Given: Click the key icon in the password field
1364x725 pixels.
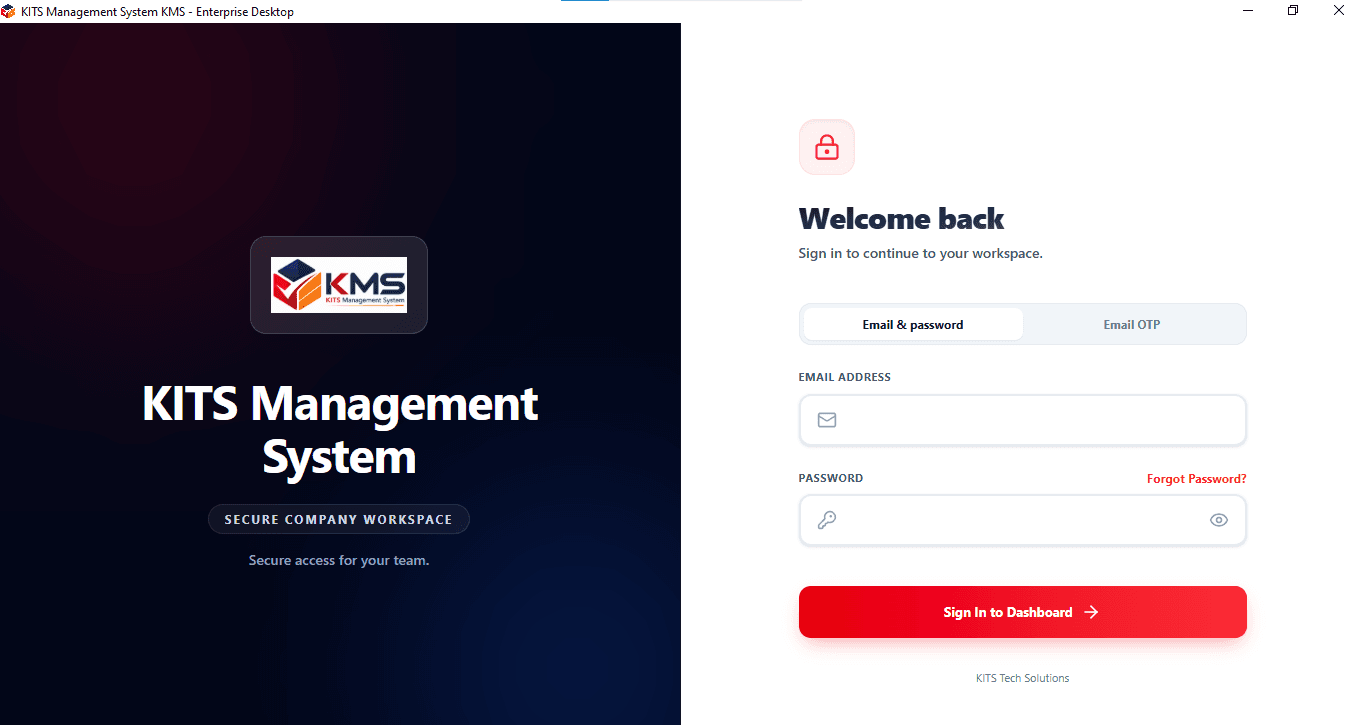Looking at the screenshot, I should click(x=827, y=520).
